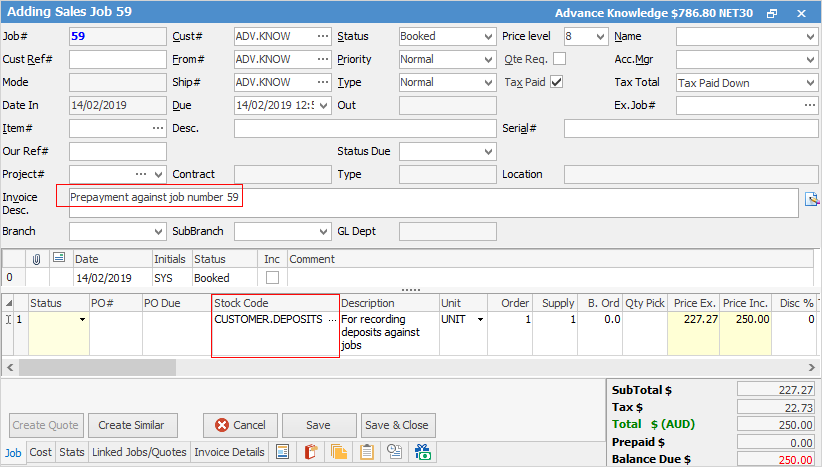Untick the Tax Paid checkbox
The image size is (822, 467).
pyautogui.click(x=557, y=83)
